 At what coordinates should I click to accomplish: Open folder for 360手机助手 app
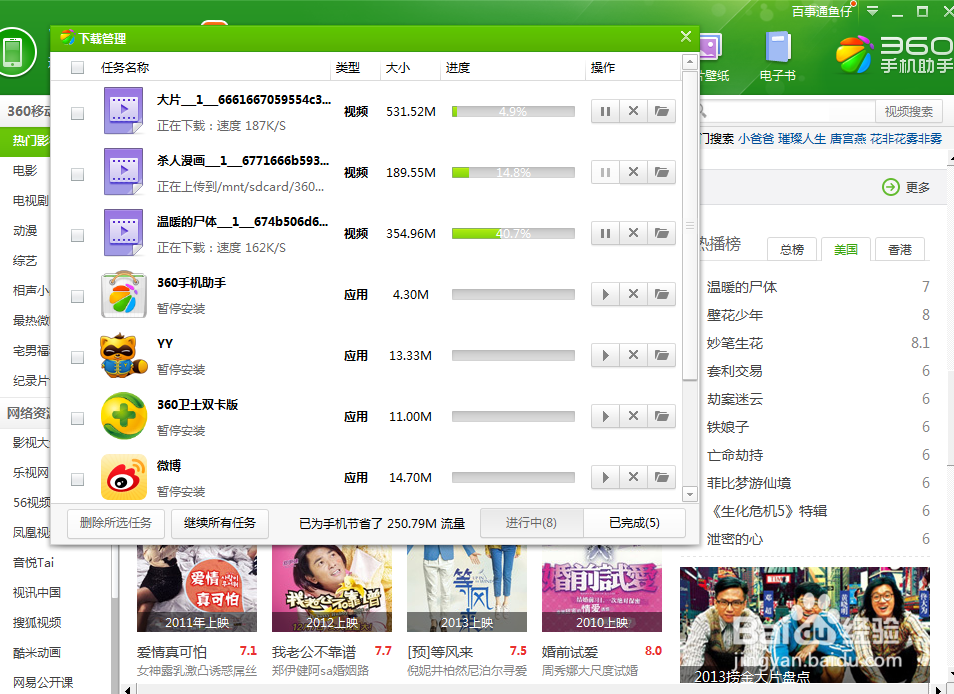point(661,294)
